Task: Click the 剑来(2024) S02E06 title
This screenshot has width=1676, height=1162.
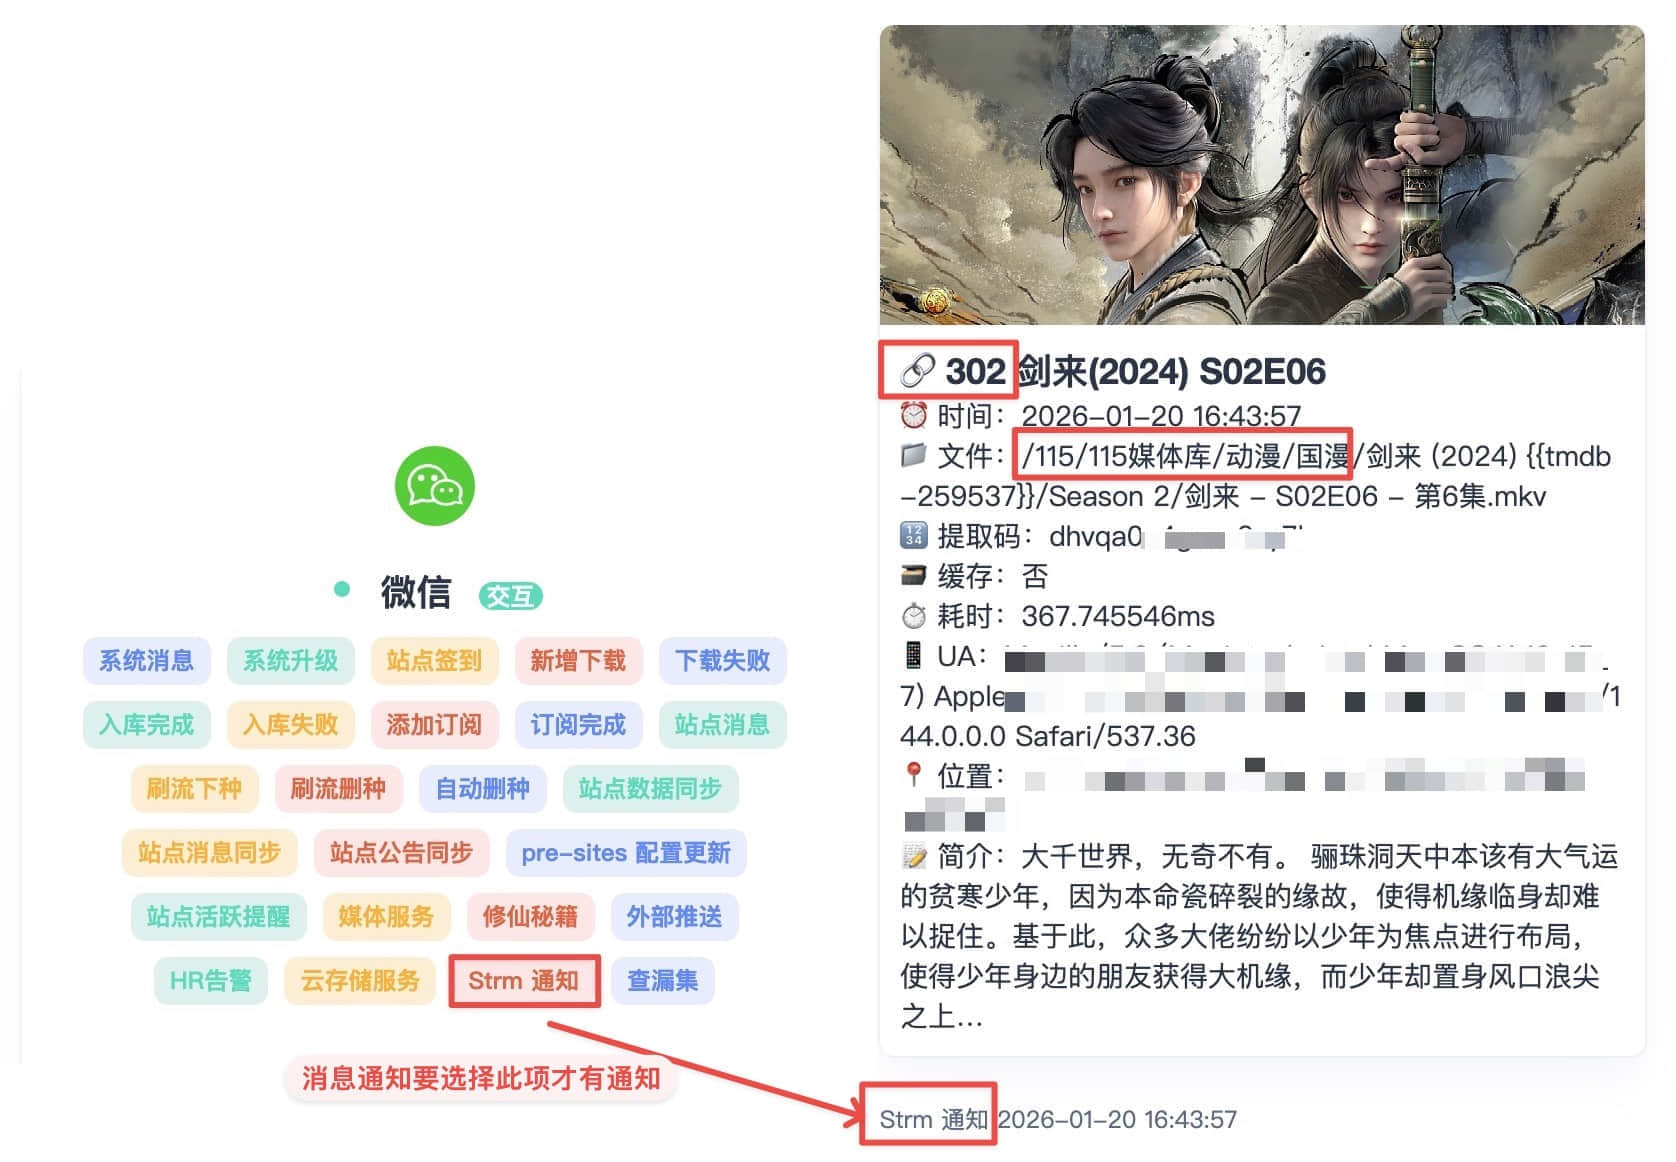Action: click(1172, 371)
